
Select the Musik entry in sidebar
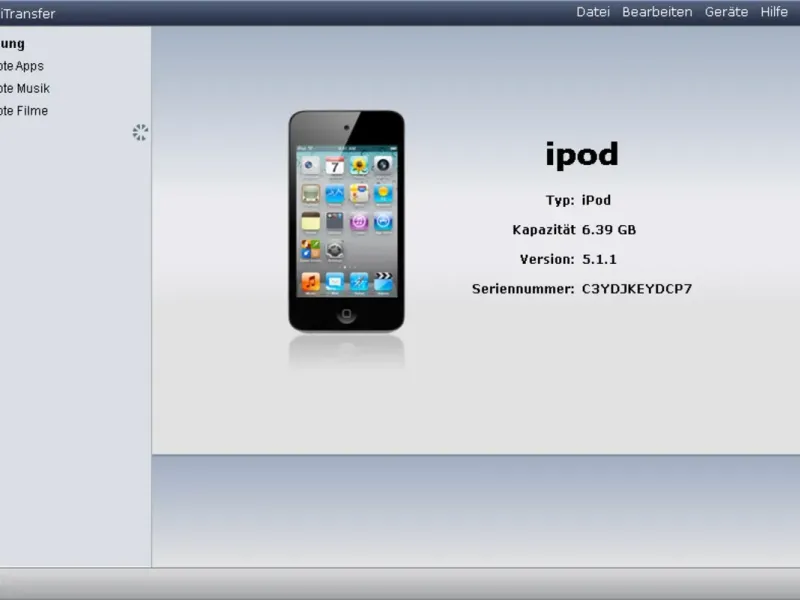[25, 89]
